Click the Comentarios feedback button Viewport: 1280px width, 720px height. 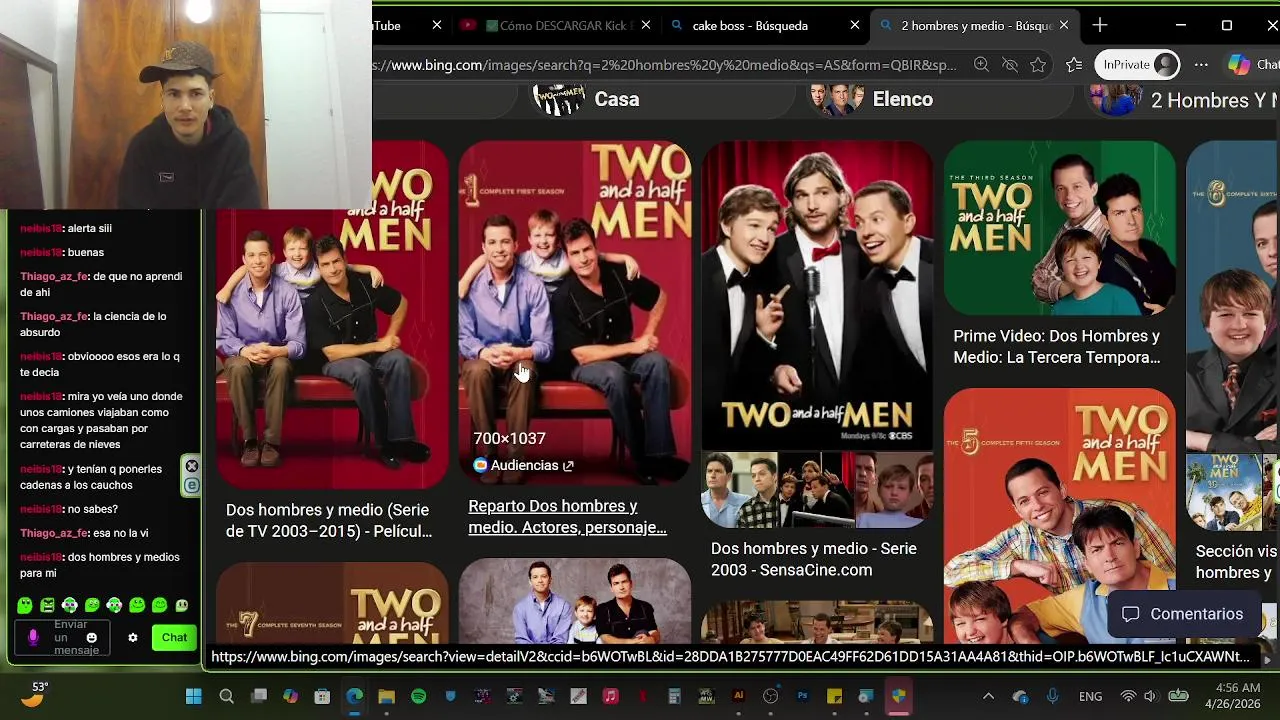[x=1183, y=614]
